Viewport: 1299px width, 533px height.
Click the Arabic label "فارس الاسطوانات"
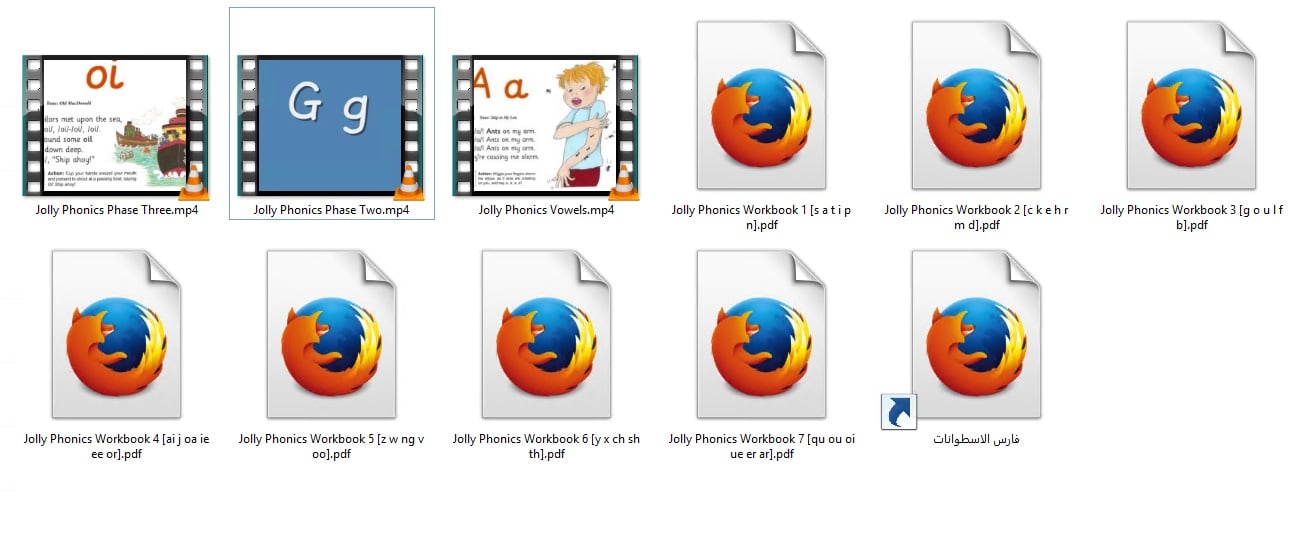click(x=976, y=439)
